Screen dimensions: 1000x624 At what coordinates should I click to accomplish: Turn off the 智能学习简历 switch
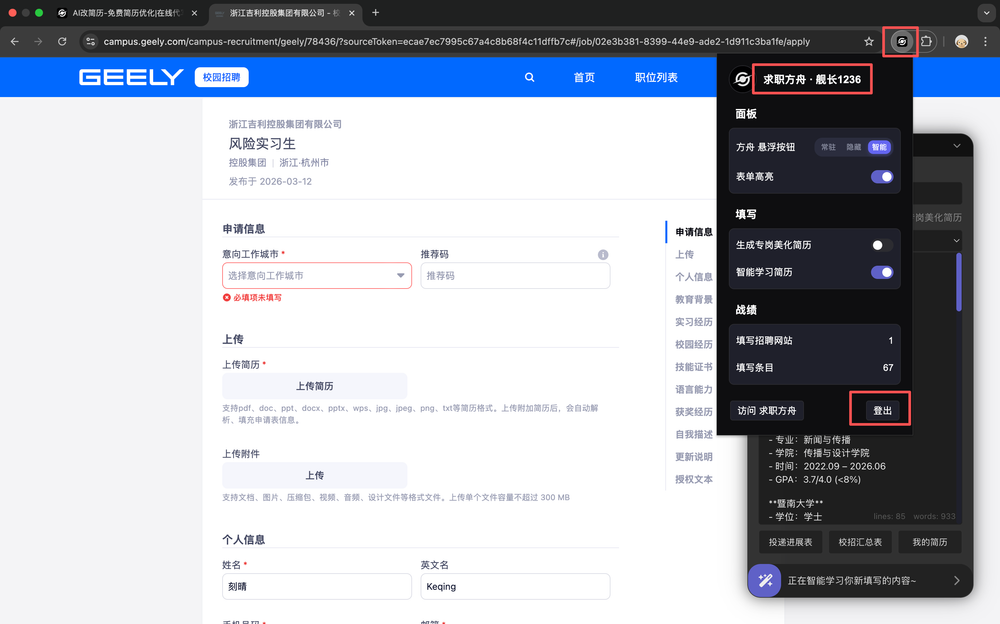point(881,272)
